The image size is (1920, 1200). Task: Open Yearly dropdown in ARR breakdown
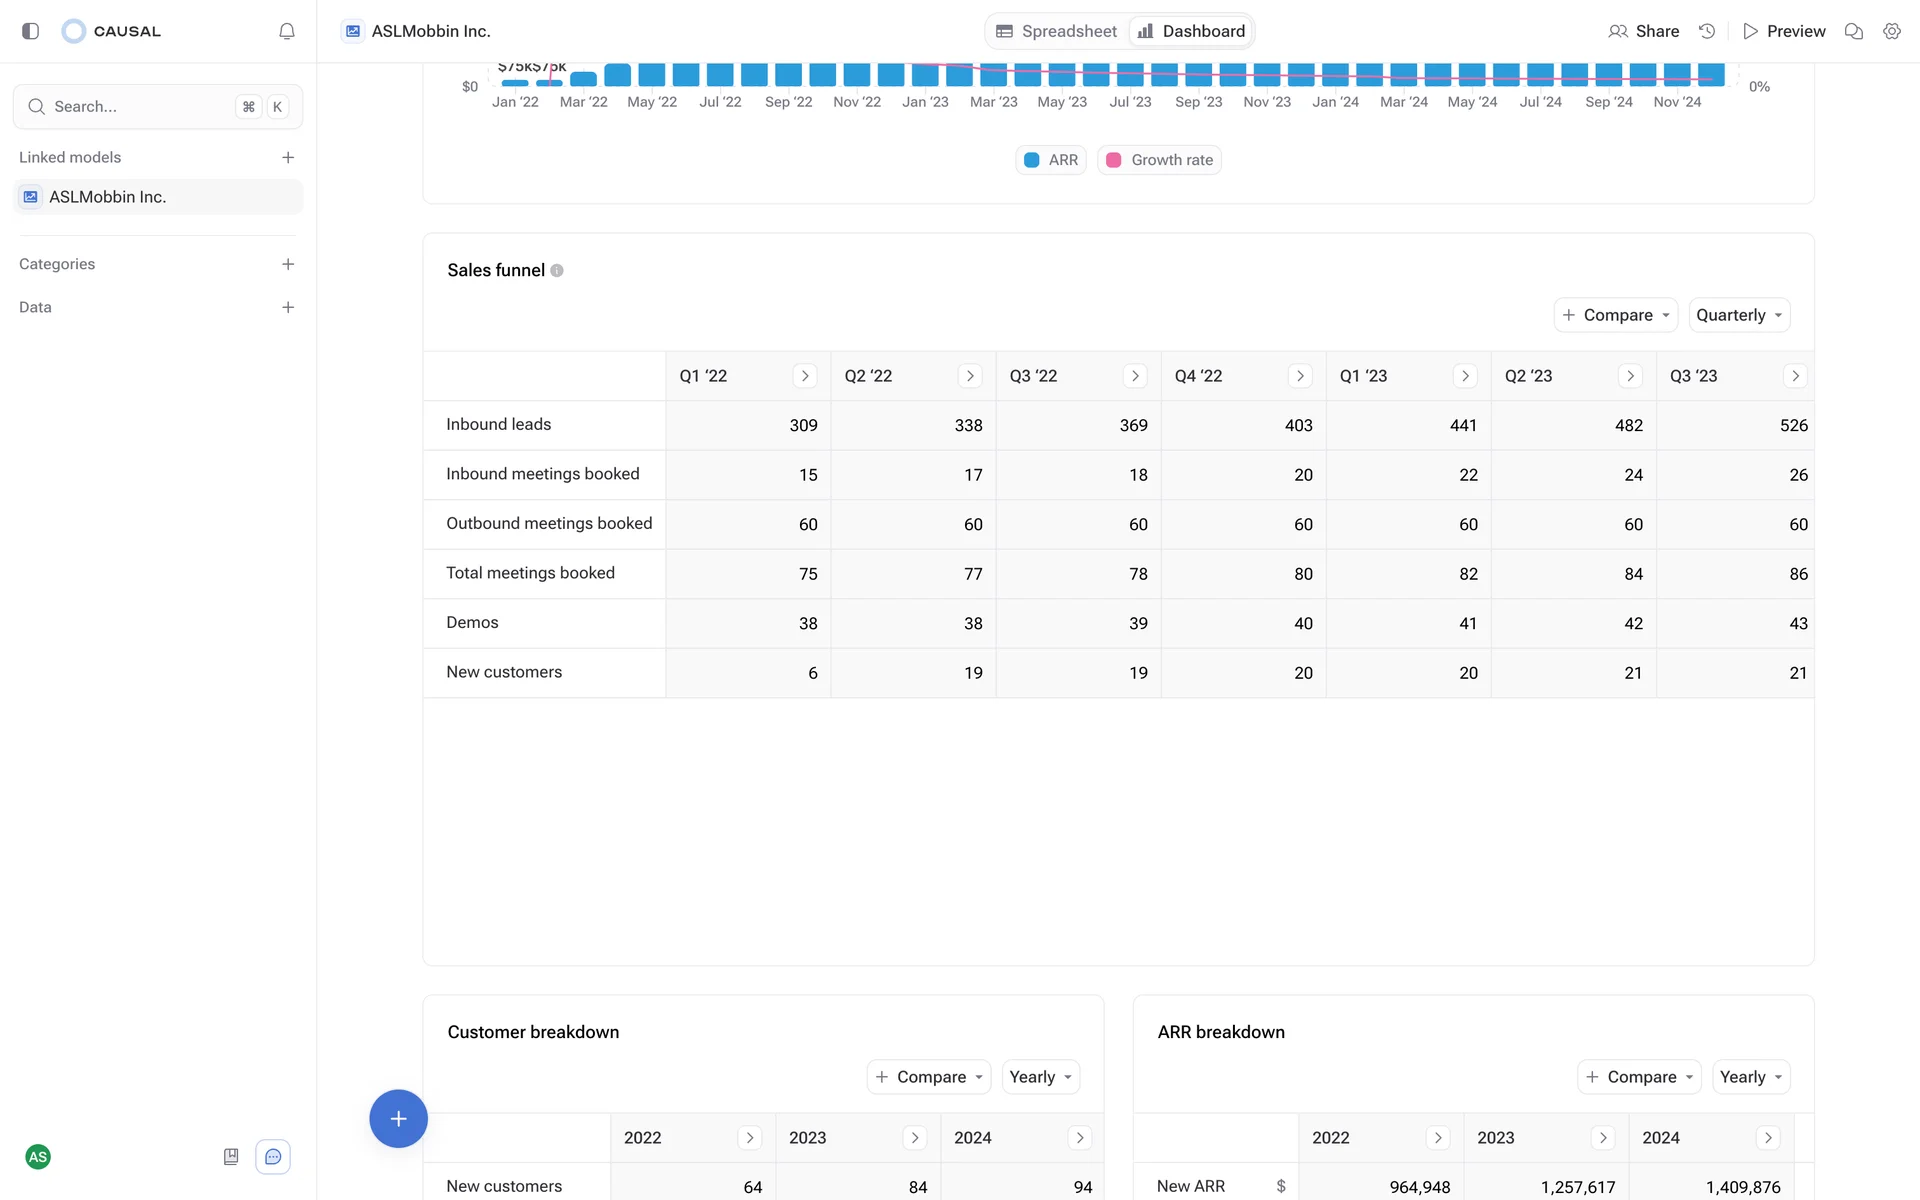point(1750,1077)
